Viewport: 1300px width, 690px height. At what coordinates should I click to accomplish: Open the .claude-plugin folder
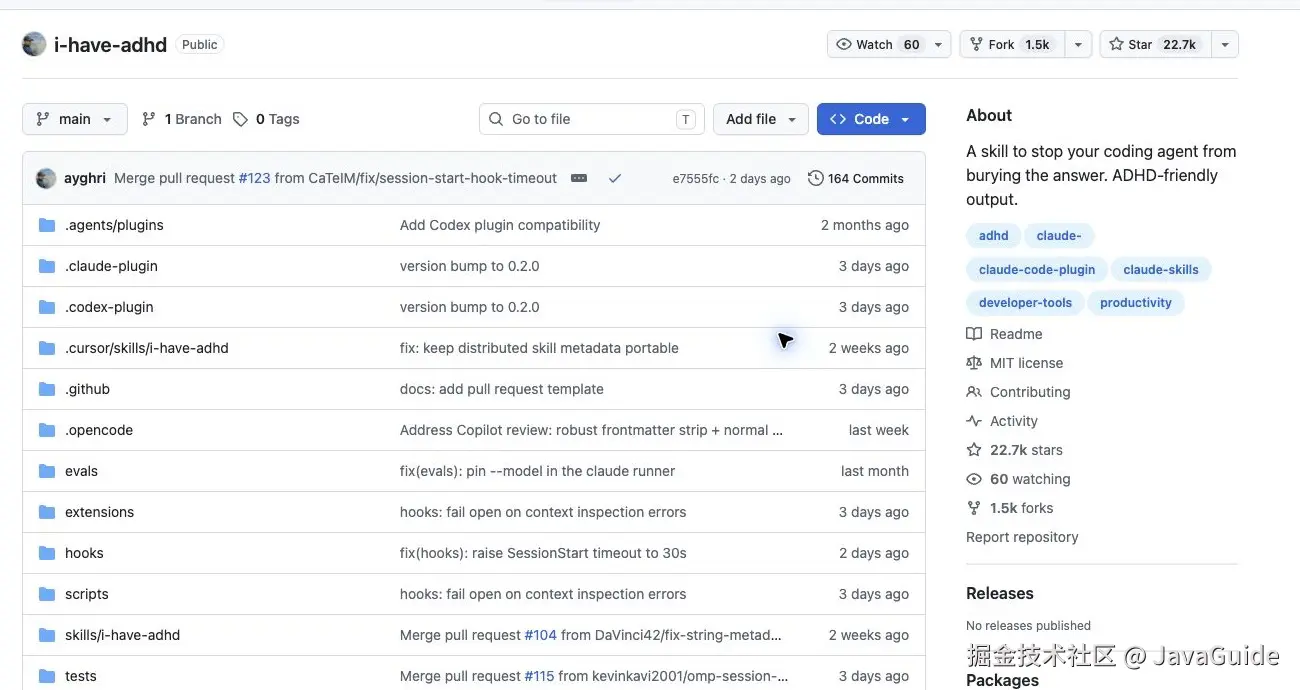coord(111,266)
